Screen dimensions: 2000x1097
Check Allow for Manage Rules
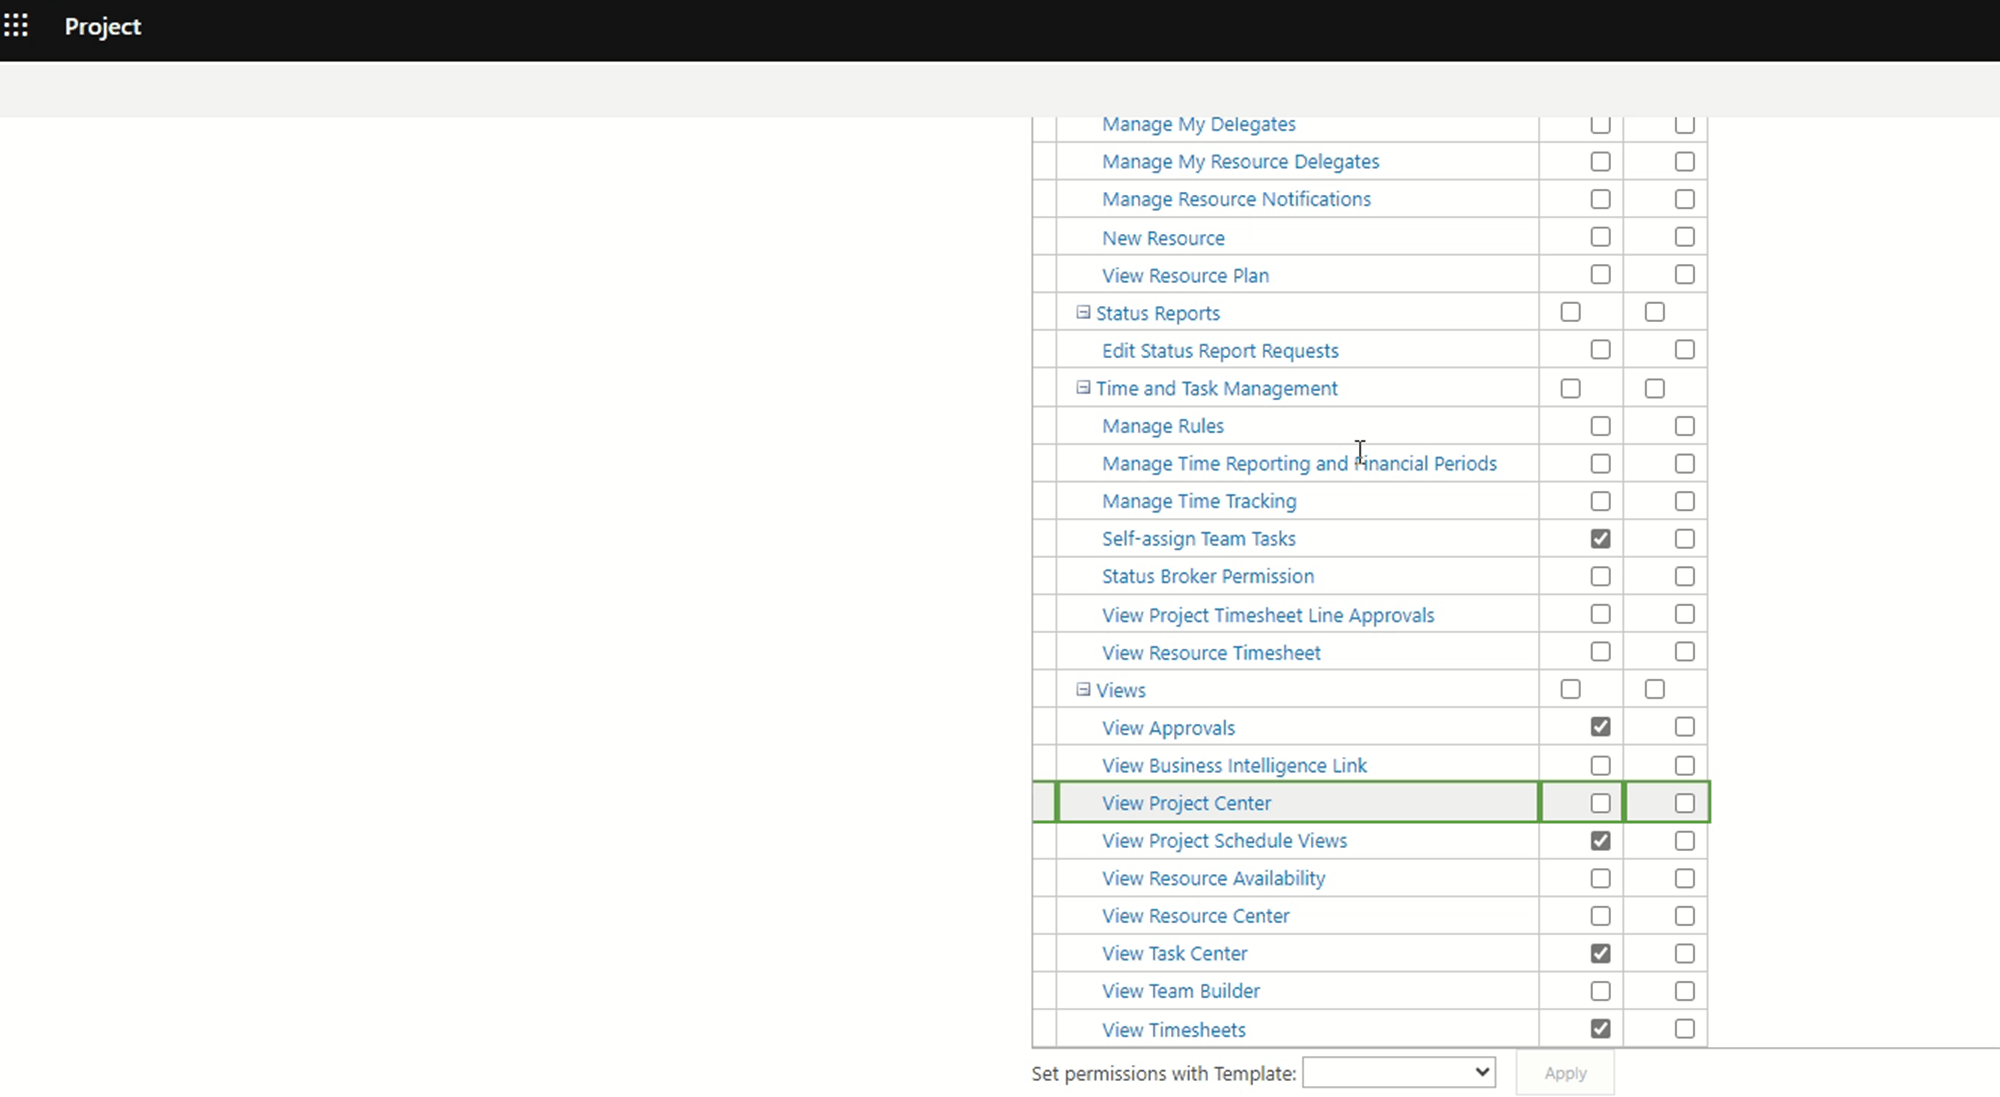[1600, 426]
